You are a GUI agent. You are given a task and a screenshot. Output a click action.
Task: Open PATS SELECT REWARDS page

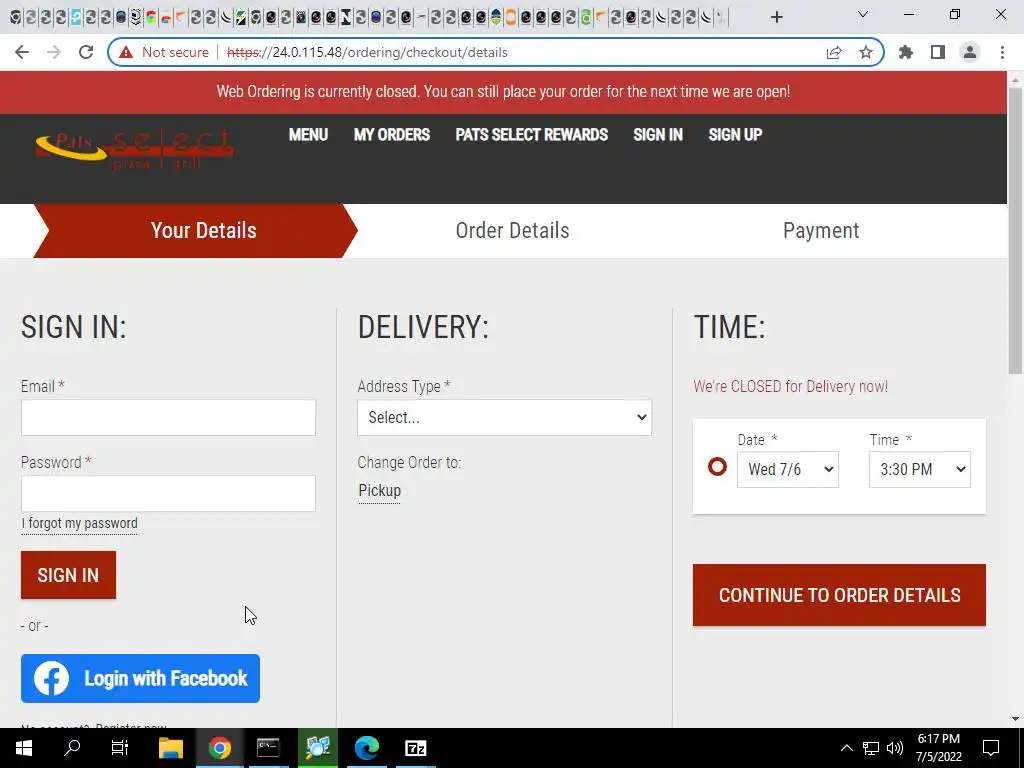532,135
